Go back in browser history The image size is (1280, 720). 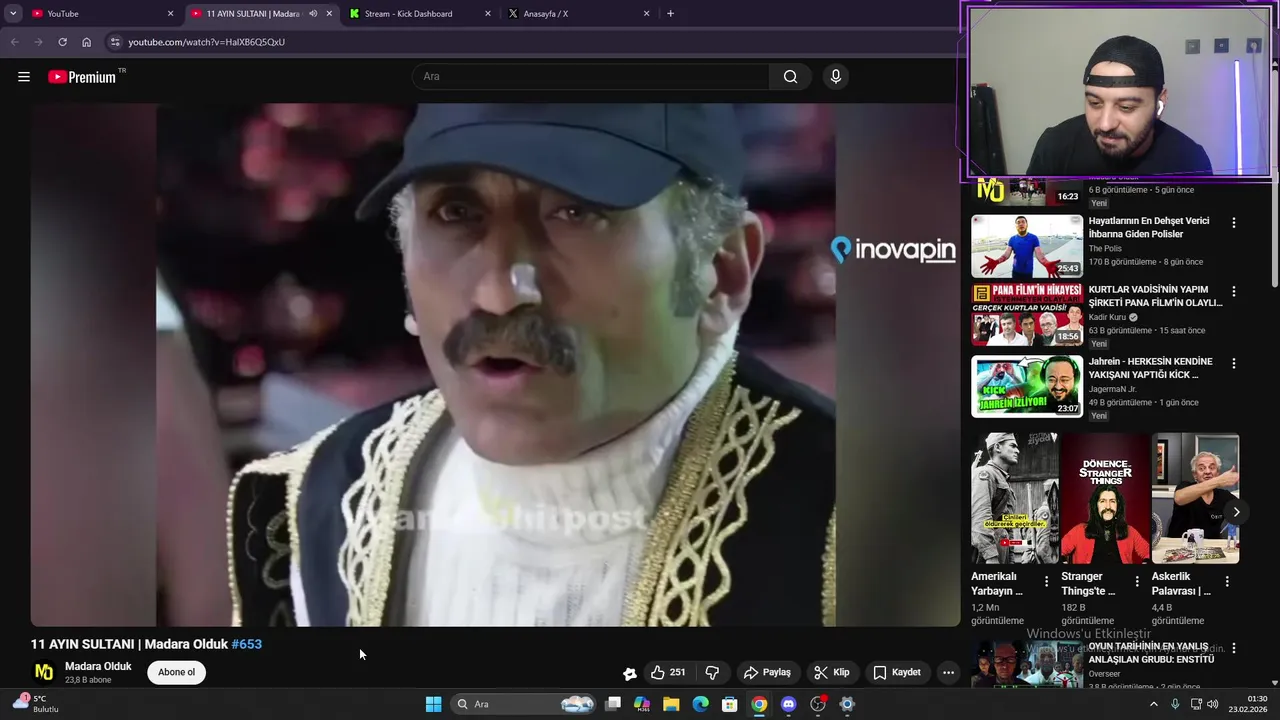pyautogui.click(x=14, y=42)
